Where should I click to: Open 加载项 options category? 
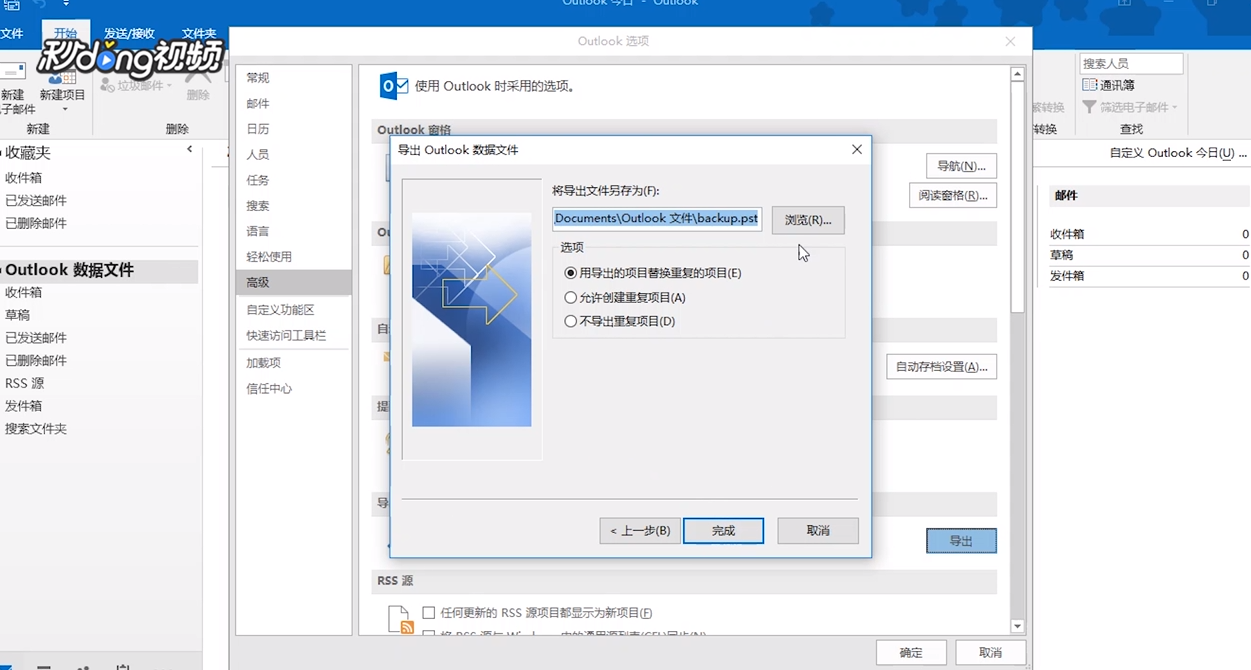click(294, 363)
